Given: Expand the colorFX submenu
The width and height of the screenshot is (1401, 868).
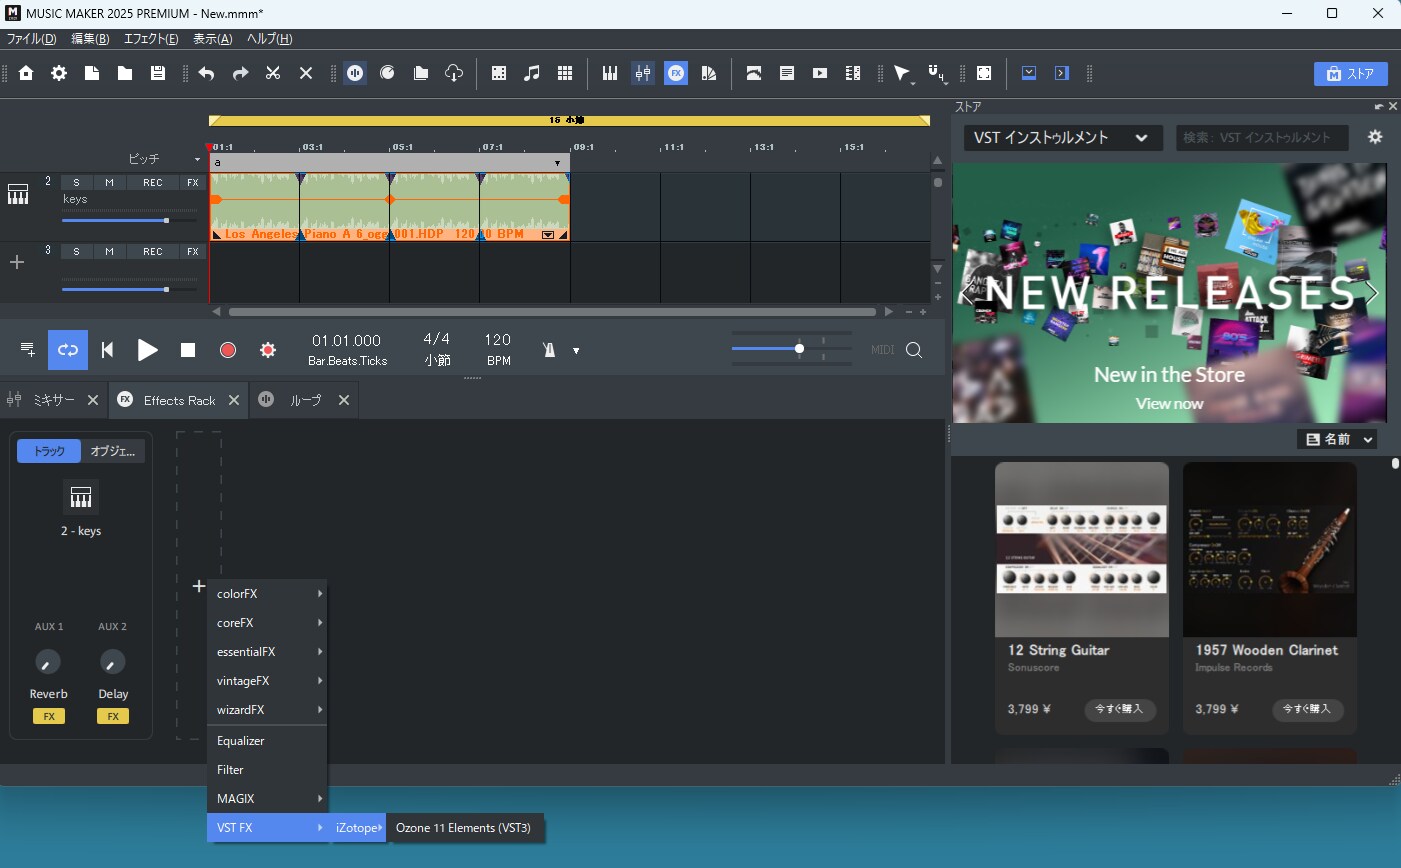Looking at the screenshot, I should [x=267, y=594].
